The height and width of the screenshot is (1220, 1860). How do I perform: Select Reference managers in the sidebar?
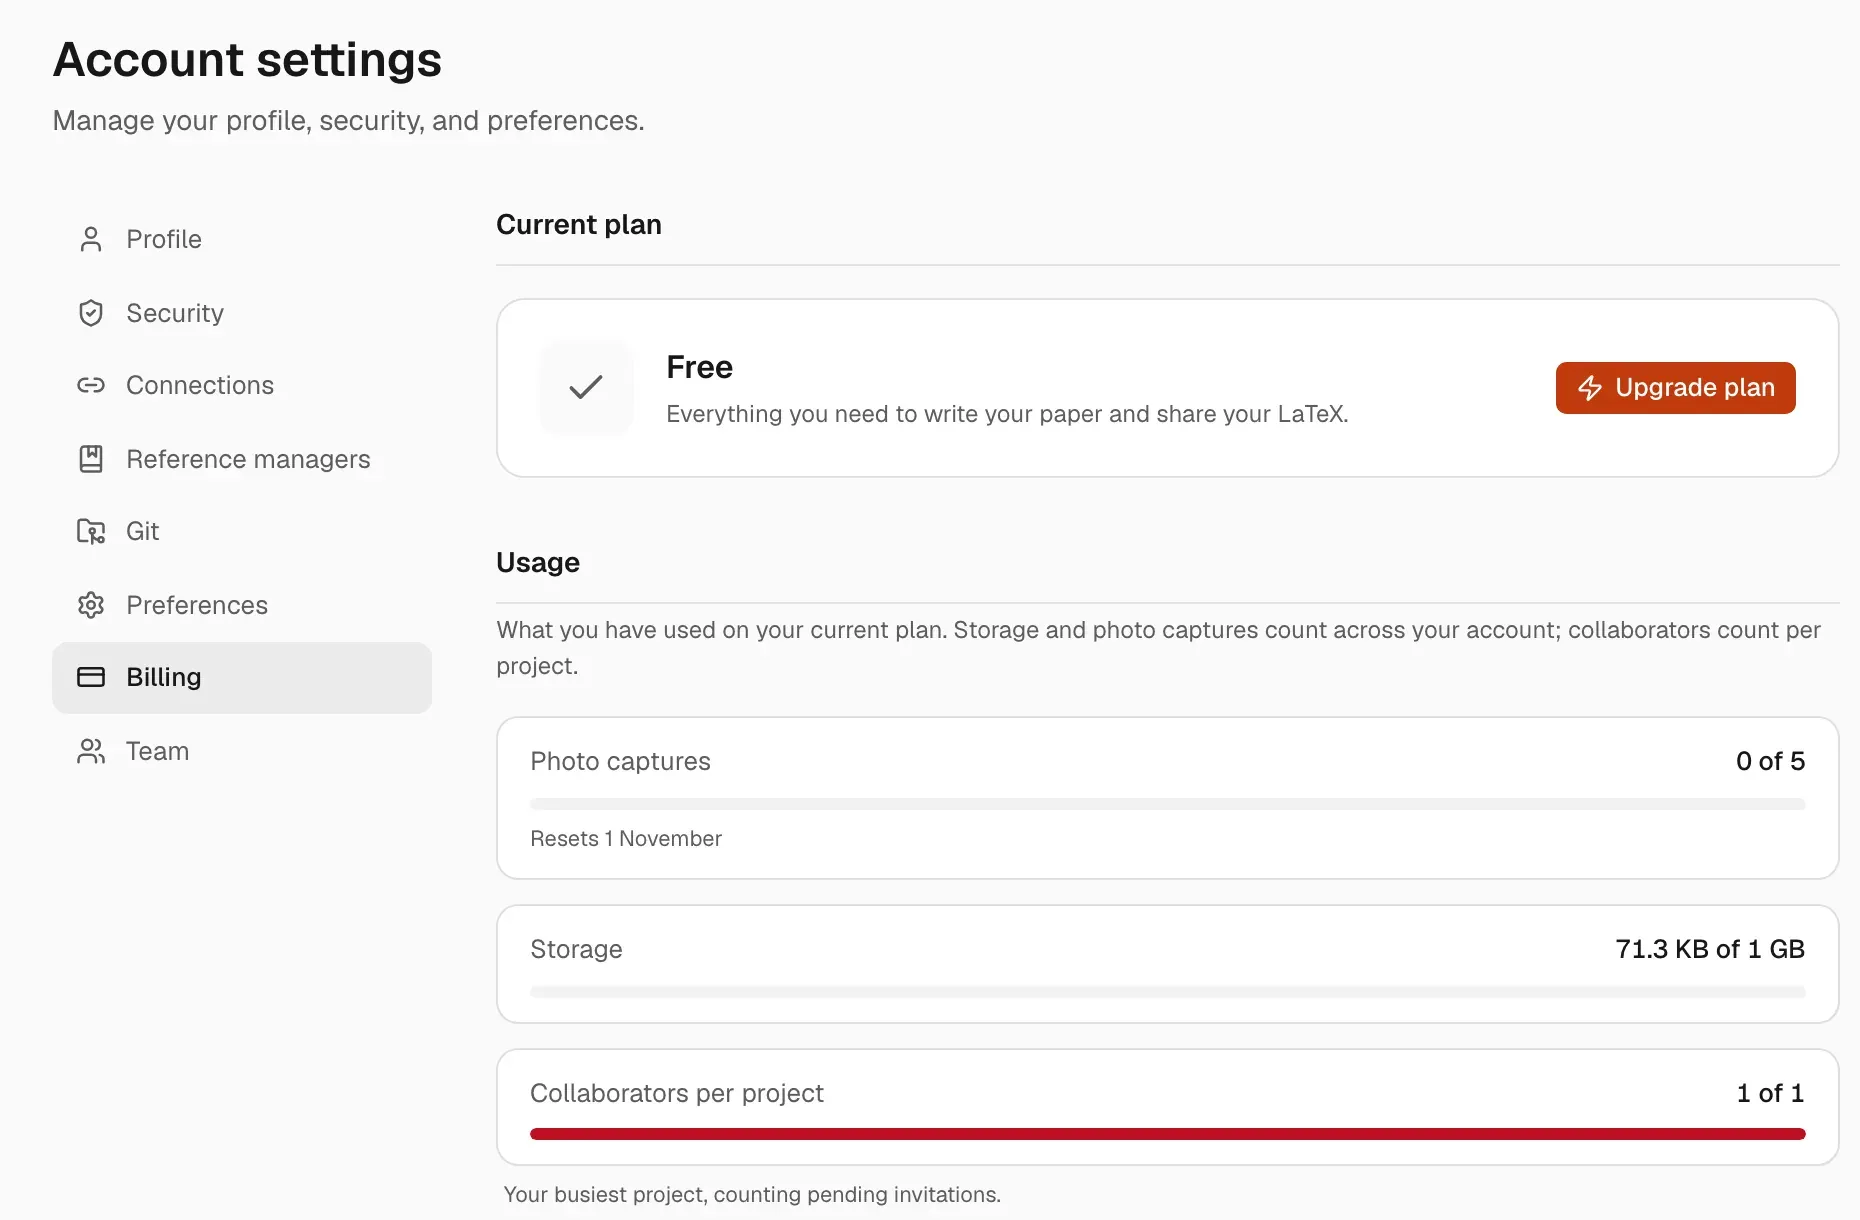[x=242, y=459]
